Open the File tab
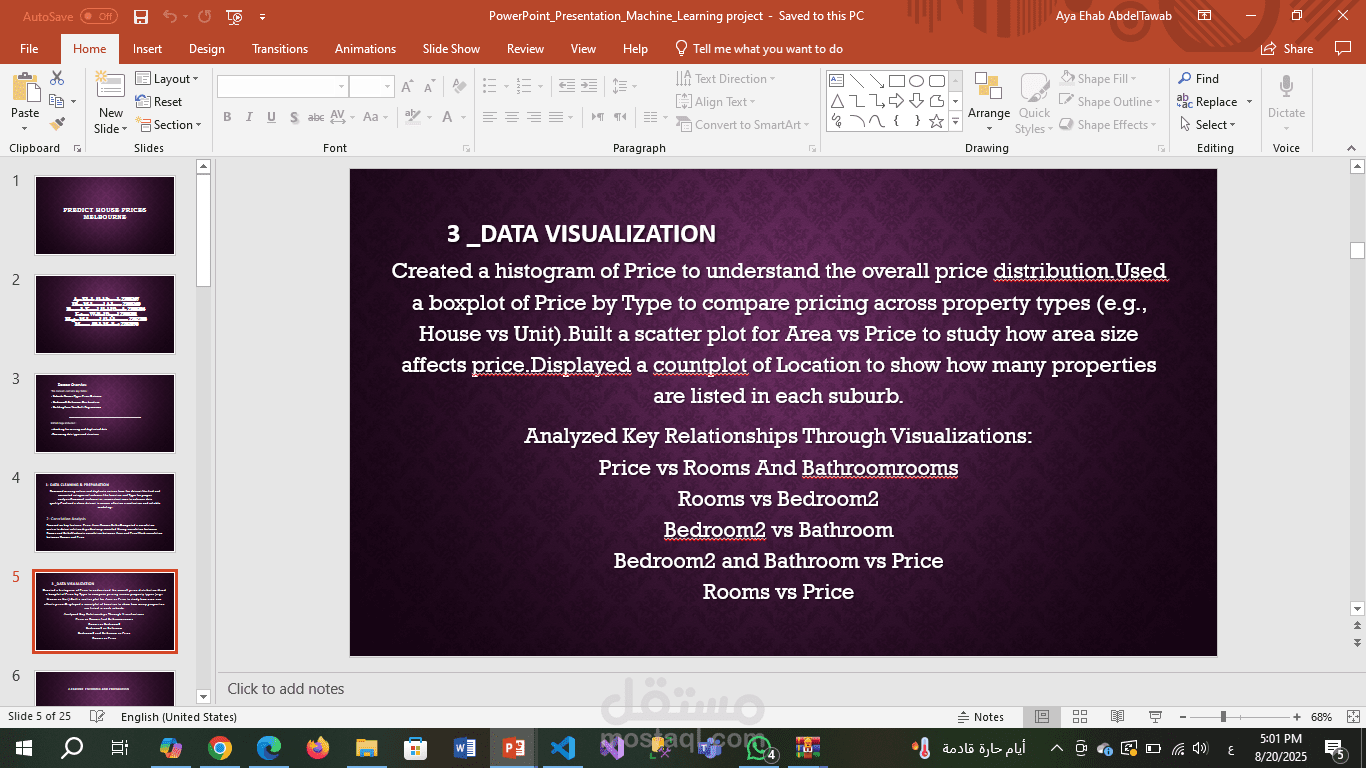Viewport: 1366px width, 768px height. point(29,49)
